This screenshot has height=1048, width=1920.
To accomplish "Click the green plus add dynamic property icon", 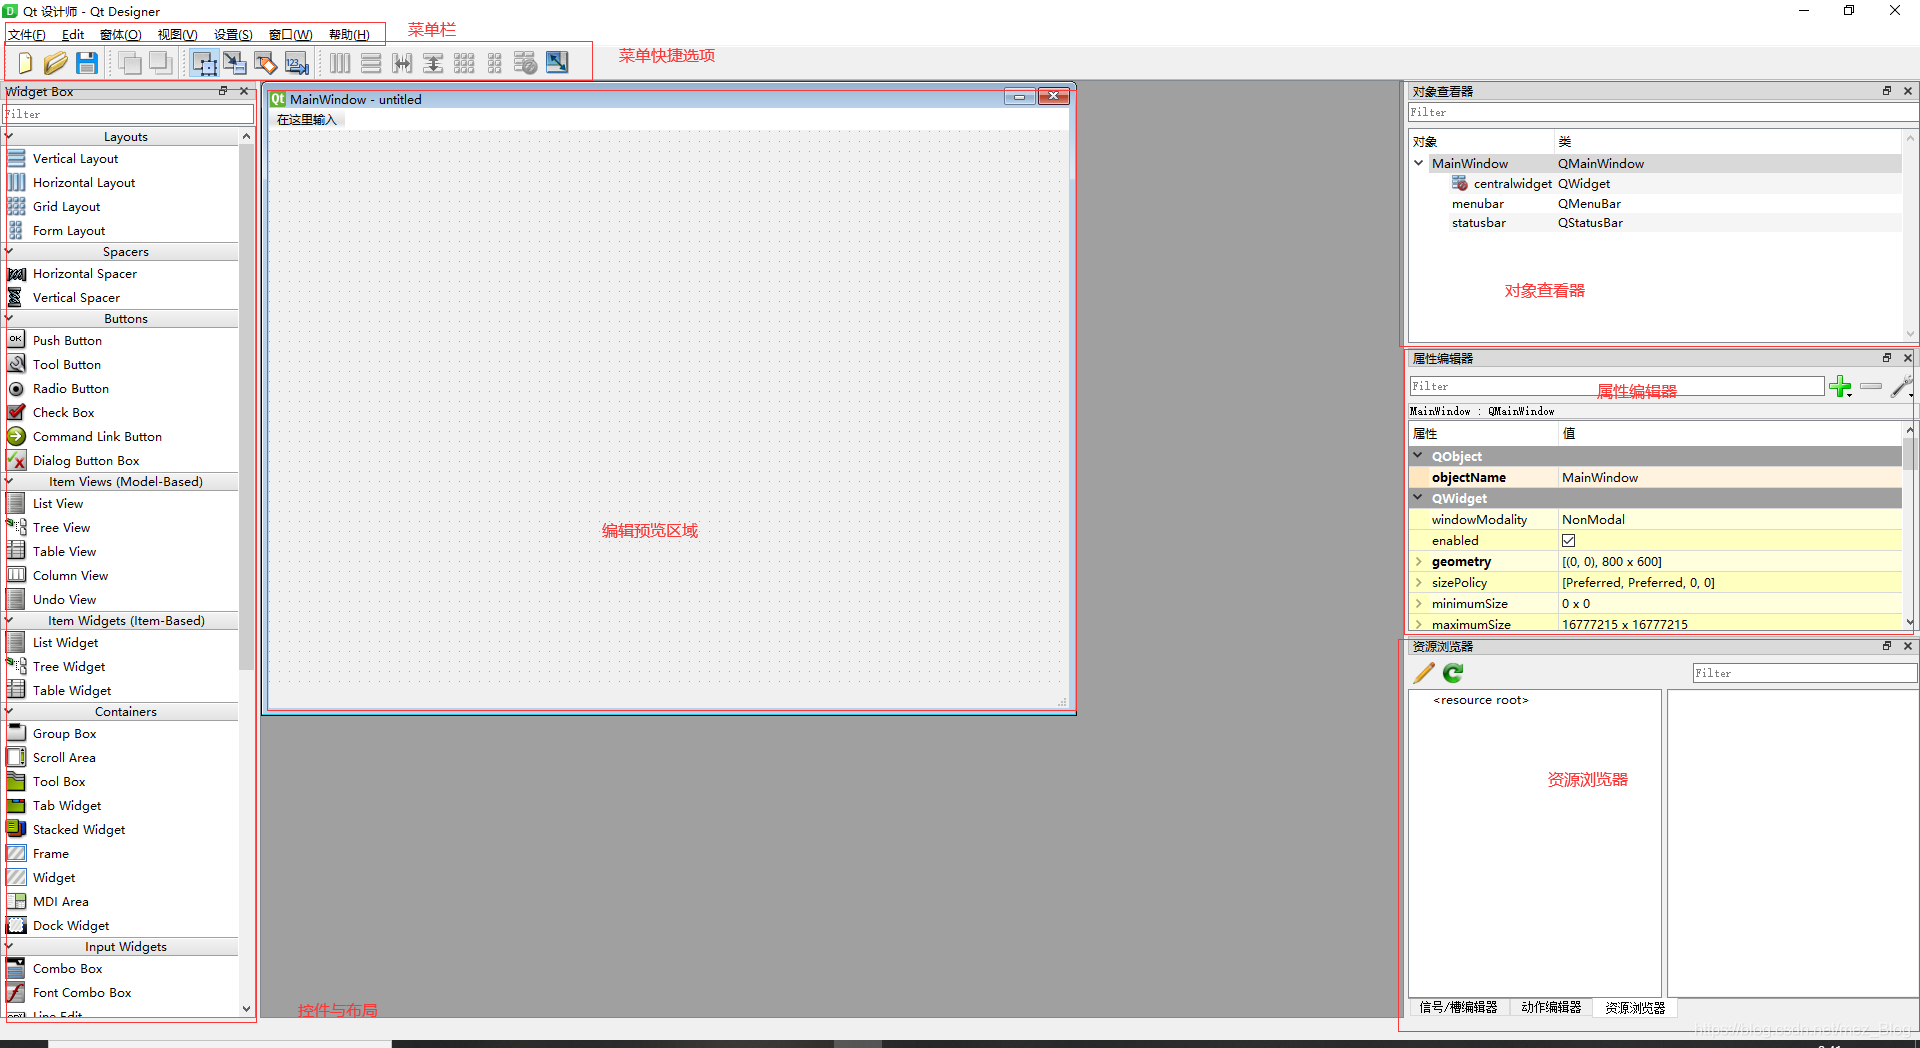I will tap(1840, 387).
